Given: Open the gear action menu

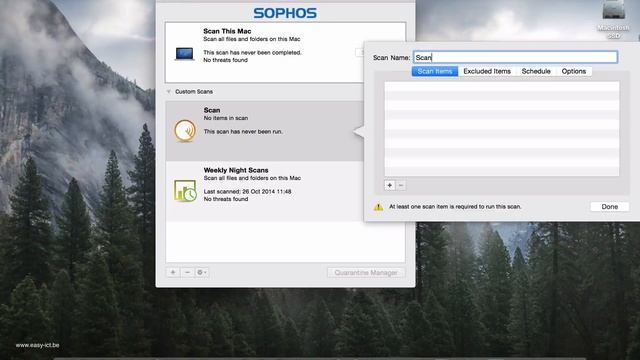Looking at the screenshot, I should coord(202,272).
